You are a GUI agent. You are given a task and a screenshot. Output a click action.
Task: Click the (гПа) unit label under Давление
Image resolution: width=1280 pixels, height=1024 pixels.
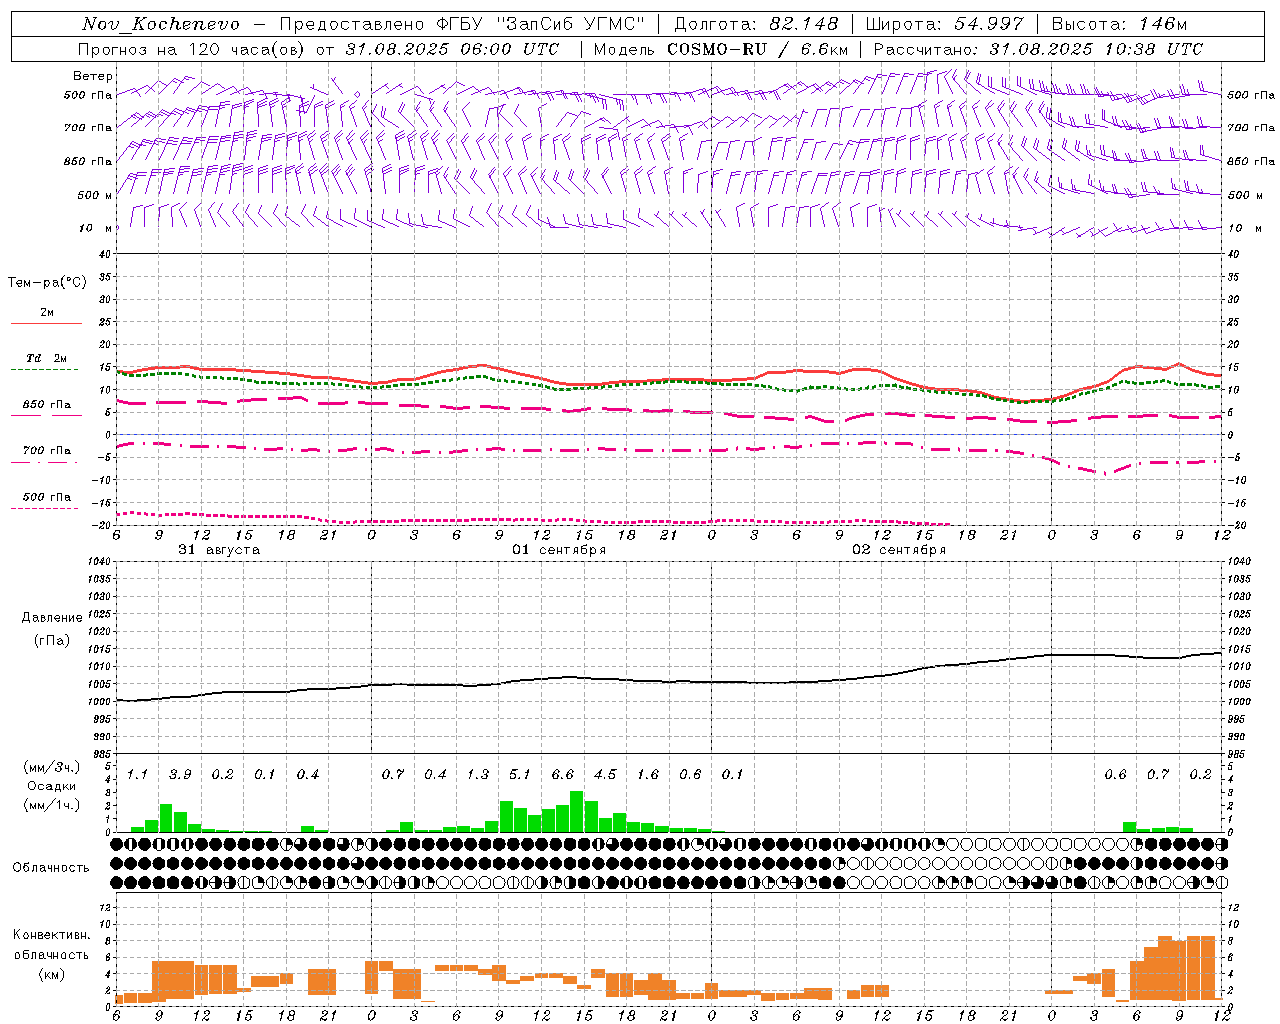52,641
